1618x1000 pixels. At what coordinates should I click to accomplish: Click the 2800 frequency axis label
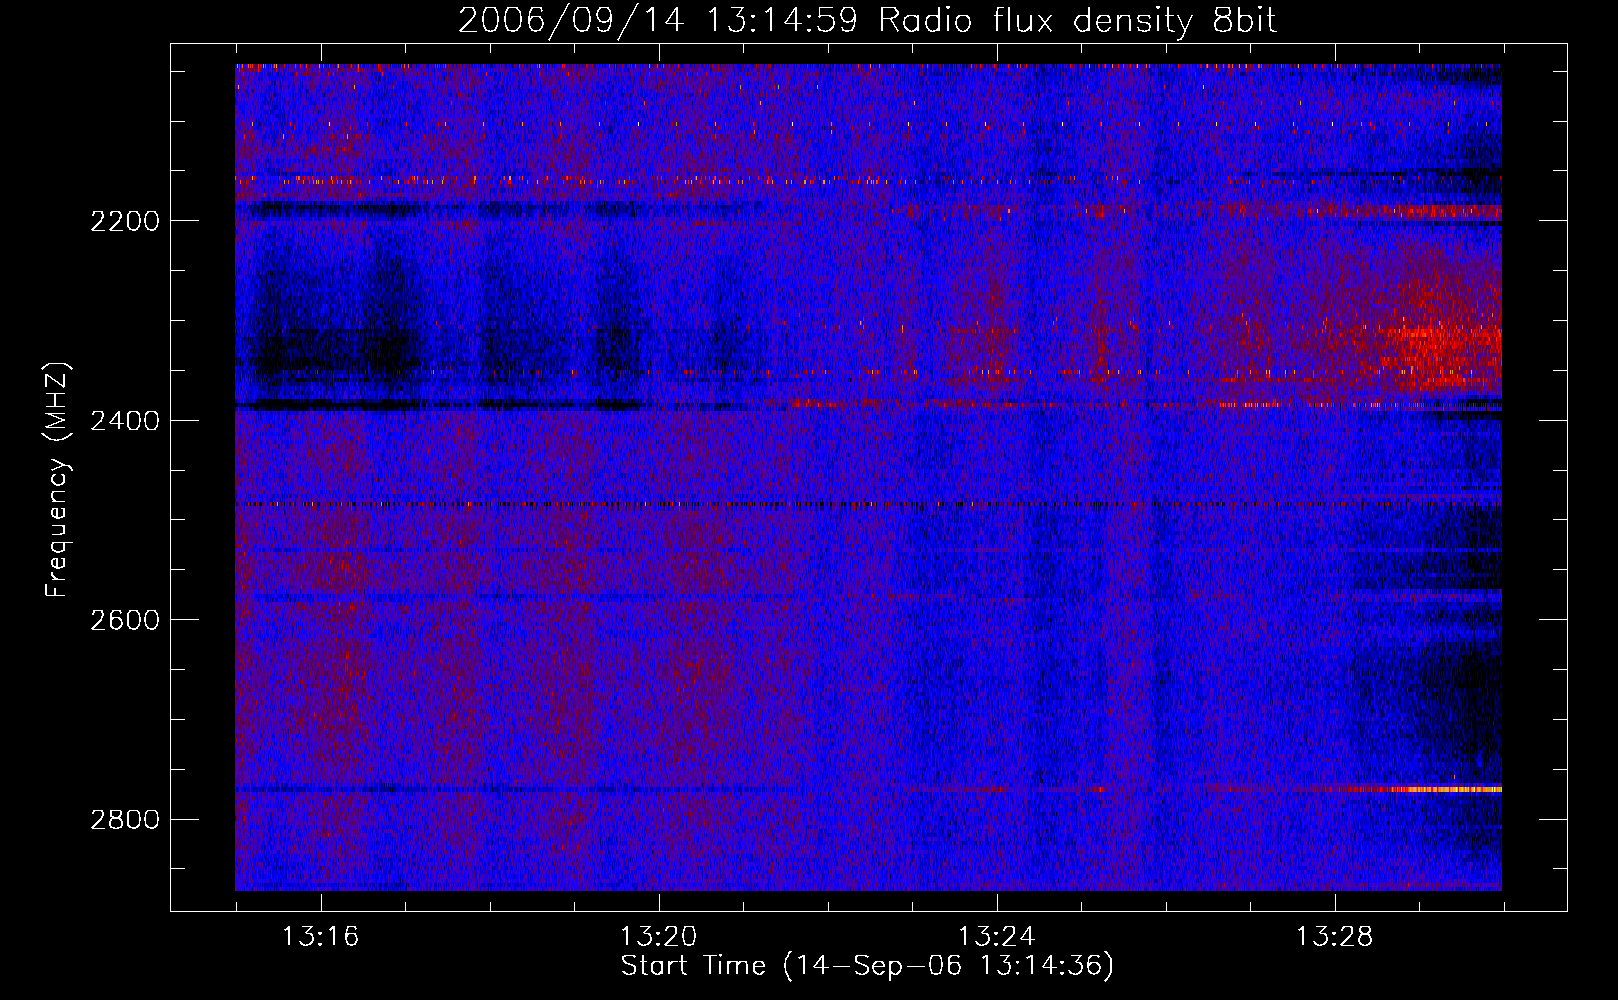tap(125, 820)
